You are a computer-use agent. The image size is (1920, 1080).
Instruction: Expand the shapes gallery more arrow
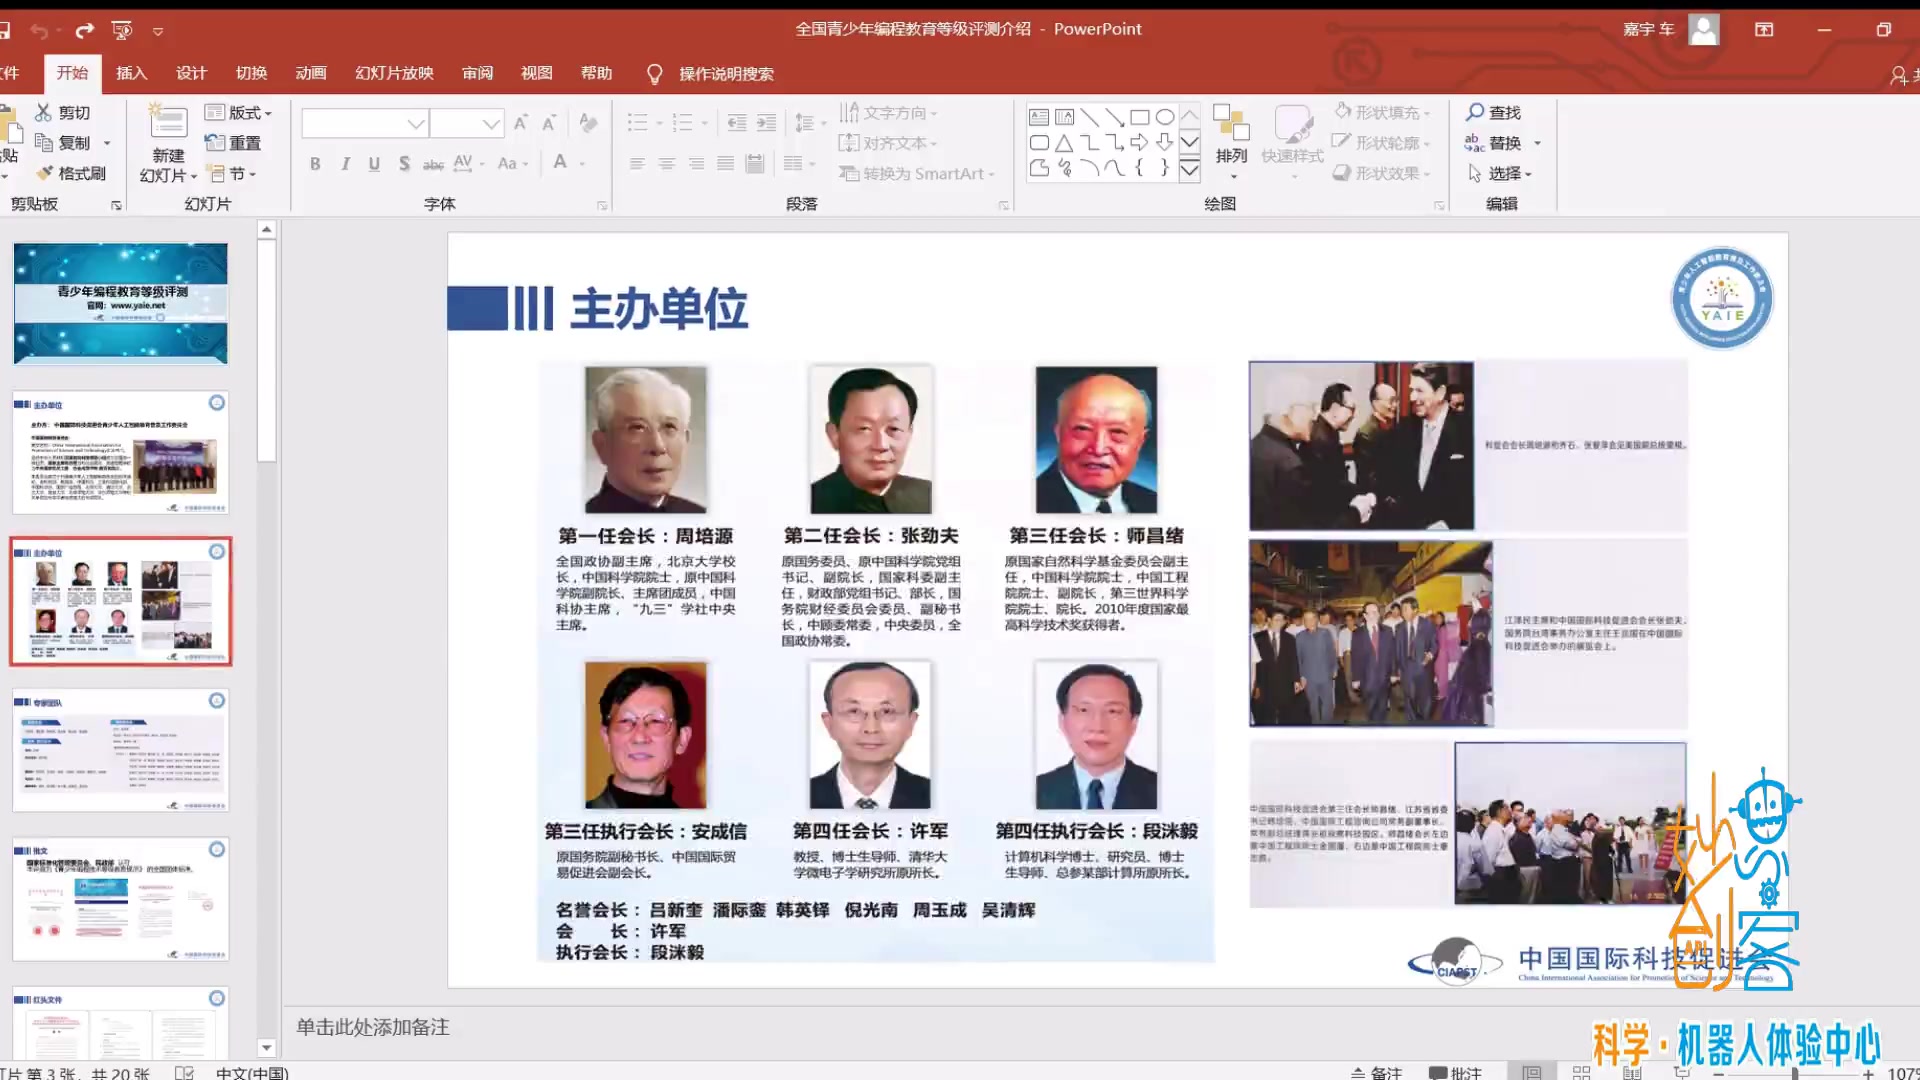click(1189, 171)
